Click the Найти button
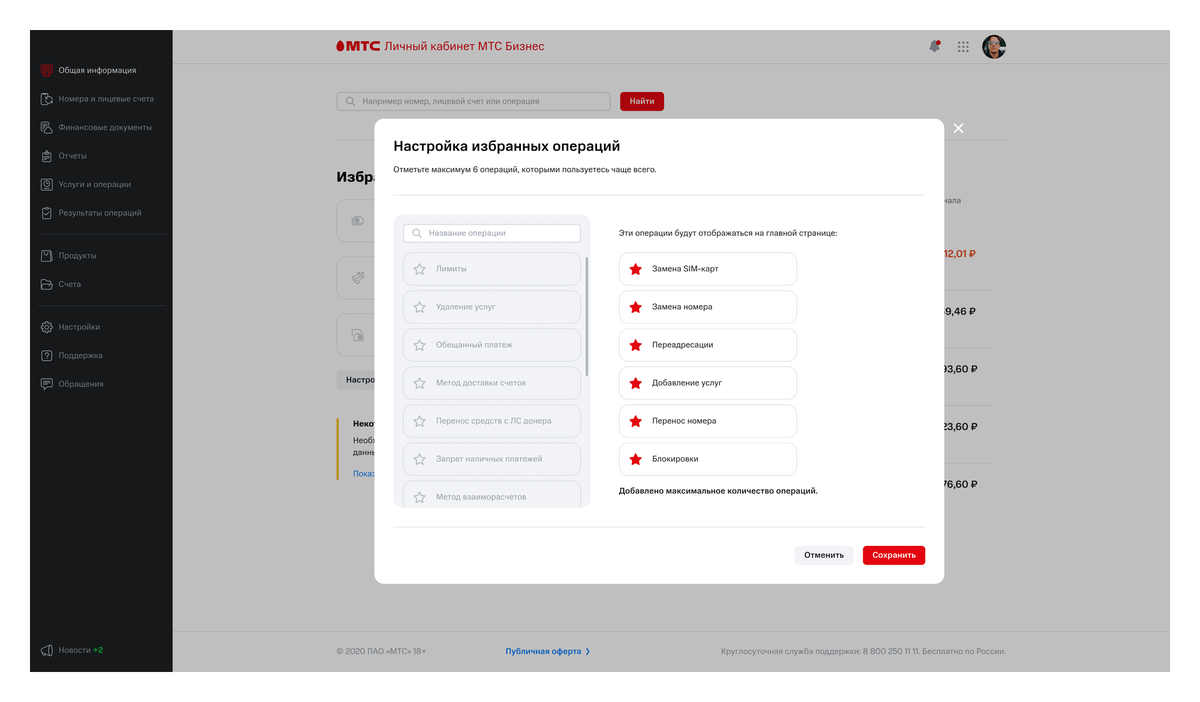The width and height of the screenshot is (1200, 702). click(642, 101)
